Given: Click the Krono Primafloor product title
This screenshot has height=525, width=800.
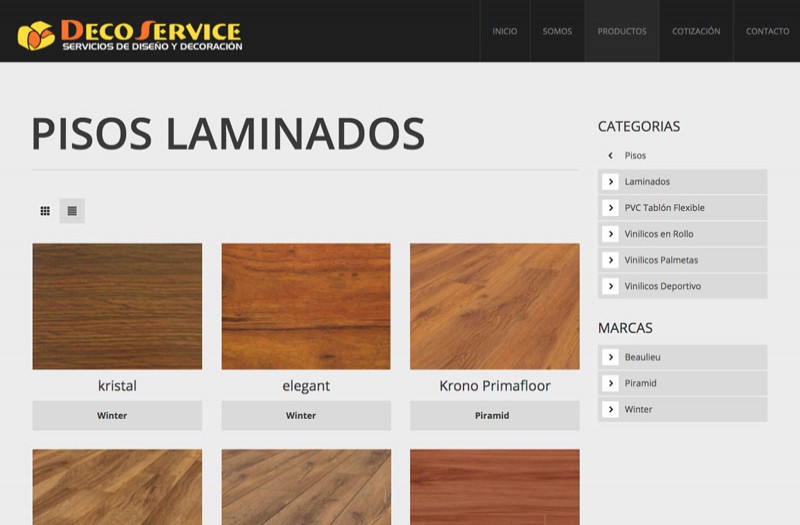Looking at the screenshot, I should (495, 386).
